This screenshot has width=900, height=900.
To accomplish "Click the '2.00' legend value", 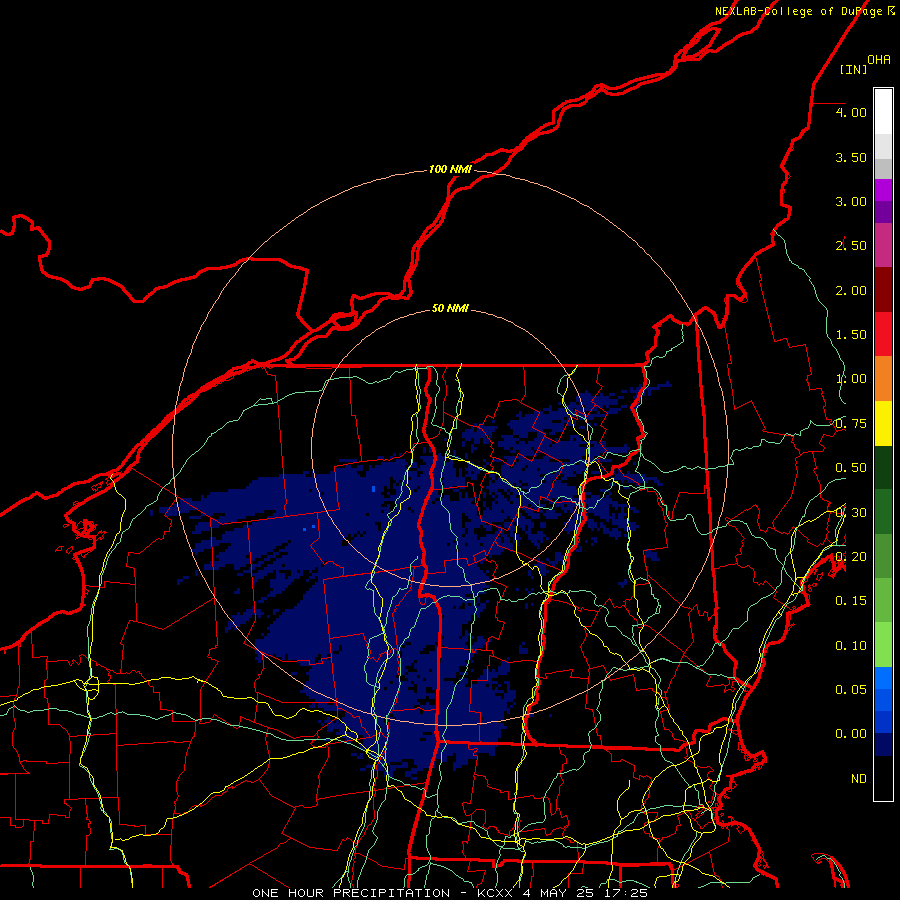I will tap(851, 290).
